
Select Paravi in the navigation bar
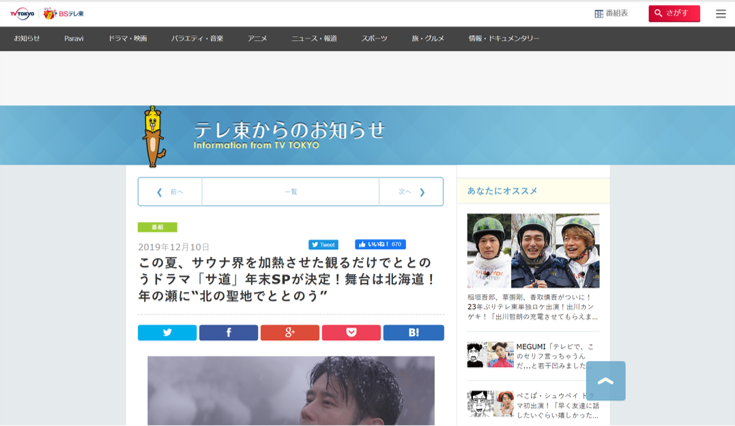(x=74, y=38)
